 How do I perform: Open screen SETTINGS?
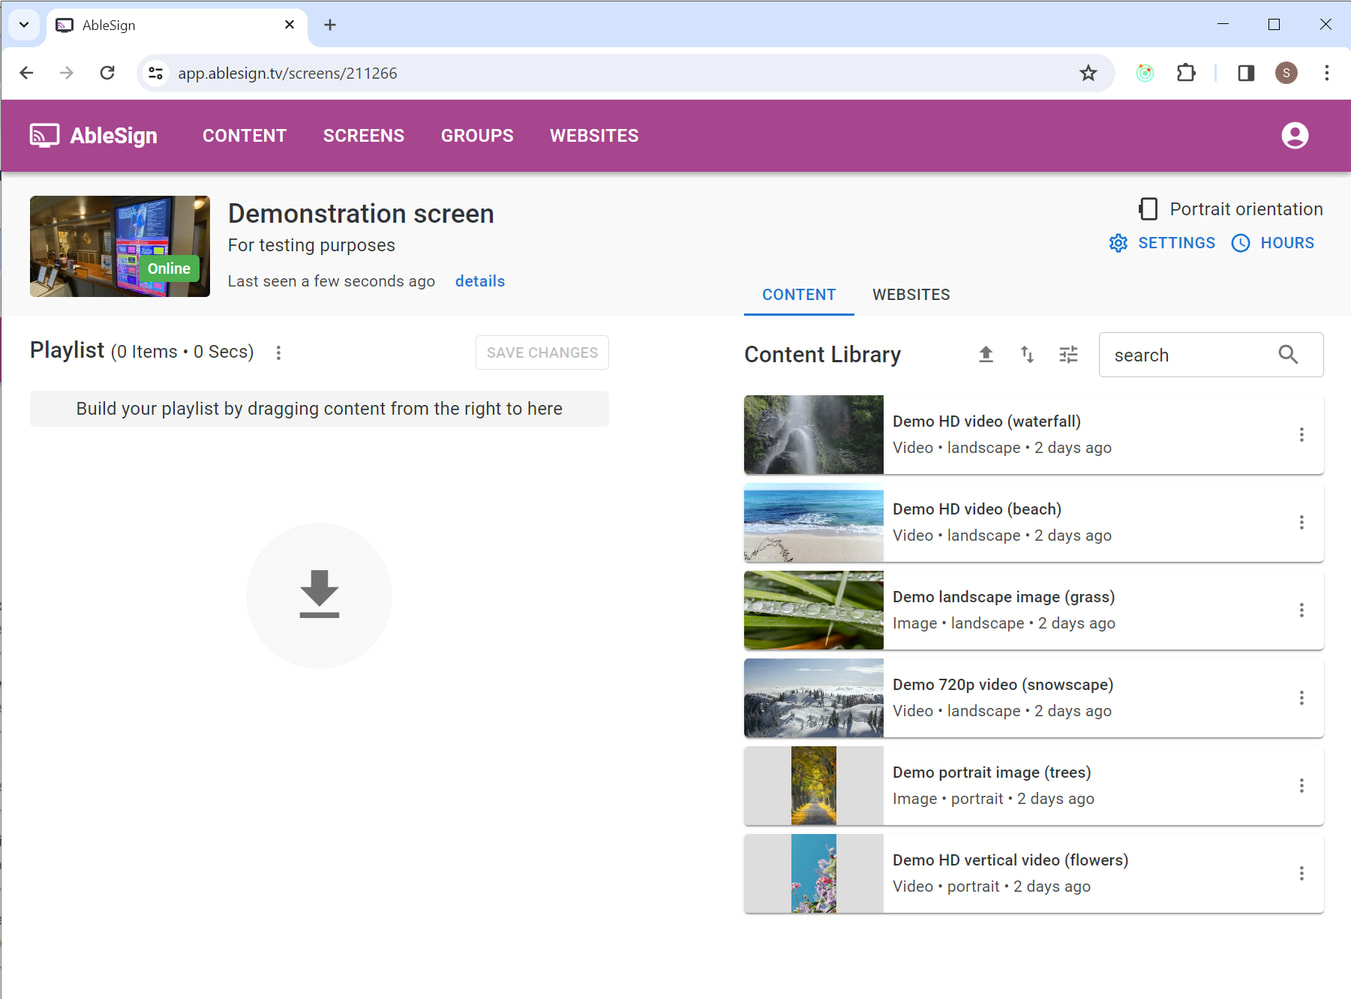pyautogui.click(x=1162, y=243)
